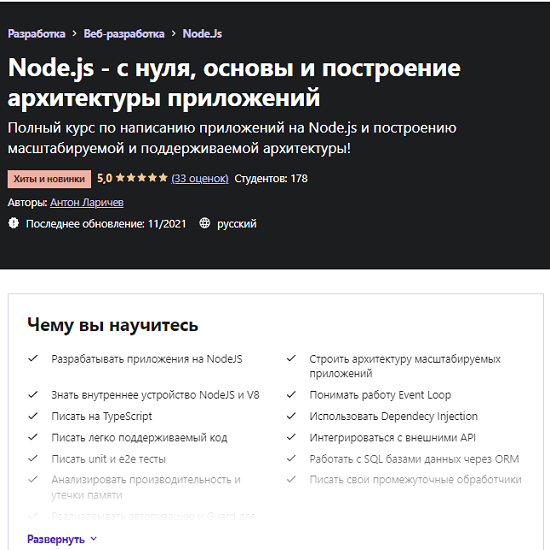This screenshot has width=550, height=550.
Task: Click the Хиты и новинки badge
Action: tap(49, 179)
